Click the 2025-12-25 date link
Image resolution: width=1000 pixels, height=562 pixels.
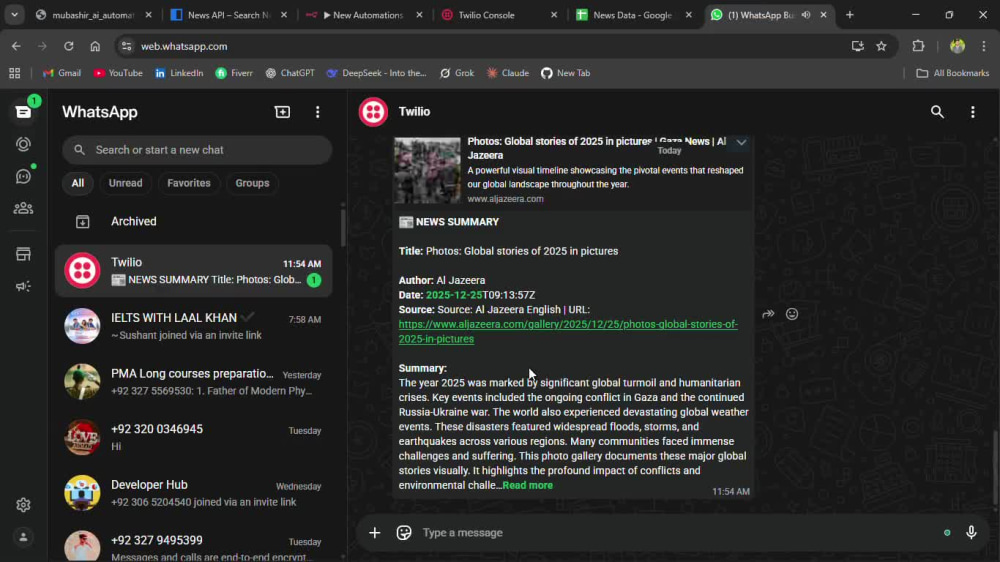454,295
